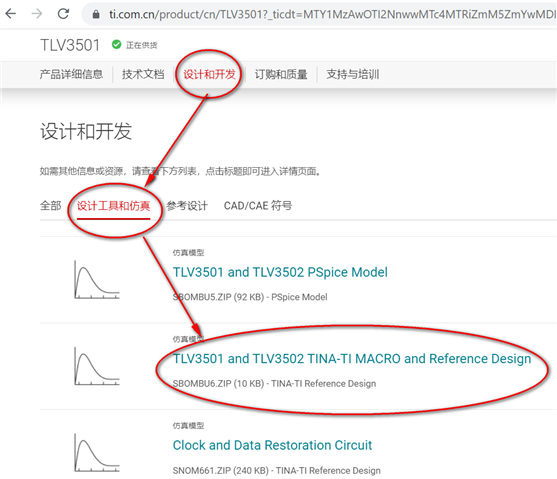This screenshot has height=479, width=557.
Task: Open the 设计和开发 tab
Action: click(209, 74)
